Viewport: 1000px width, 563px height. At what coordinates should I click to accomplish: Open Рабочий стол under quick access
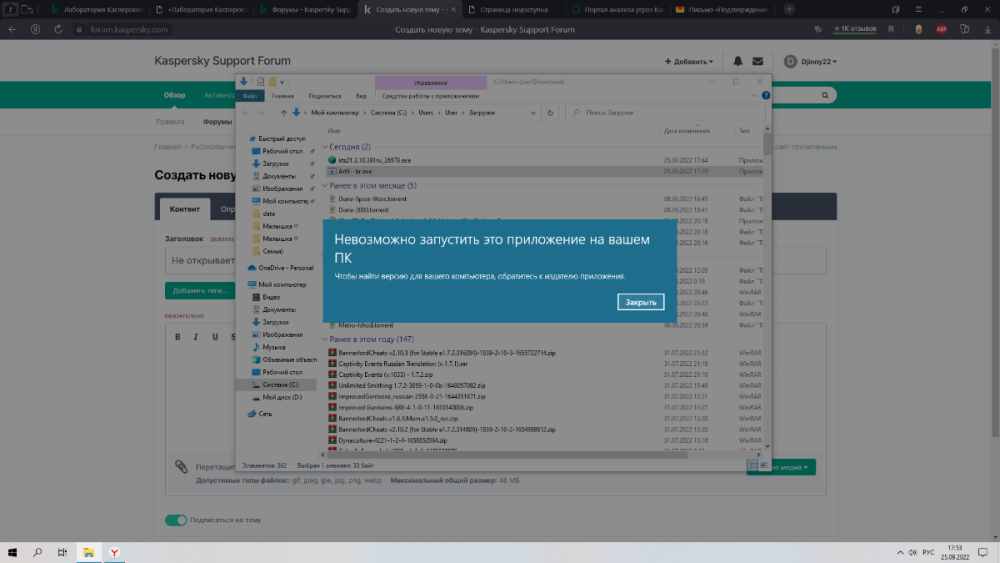click(x=282, y=151)
